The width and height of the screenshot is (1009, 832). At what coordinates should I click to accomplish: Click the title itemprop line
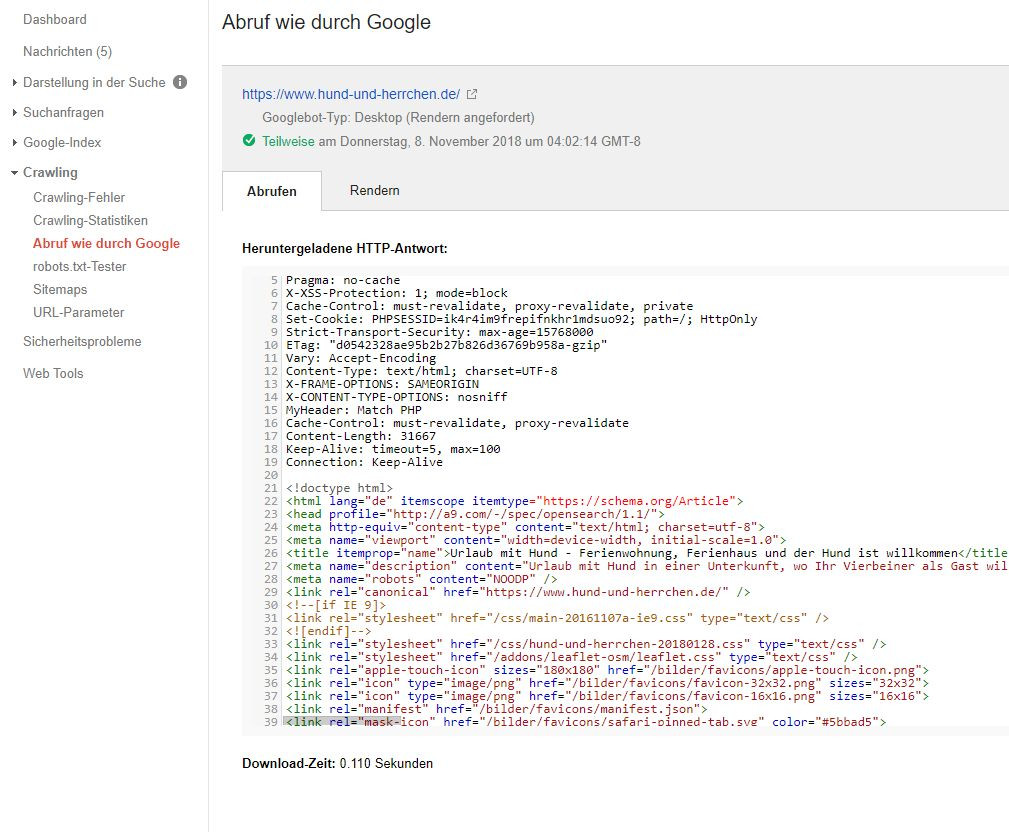(x=647, y=553)
